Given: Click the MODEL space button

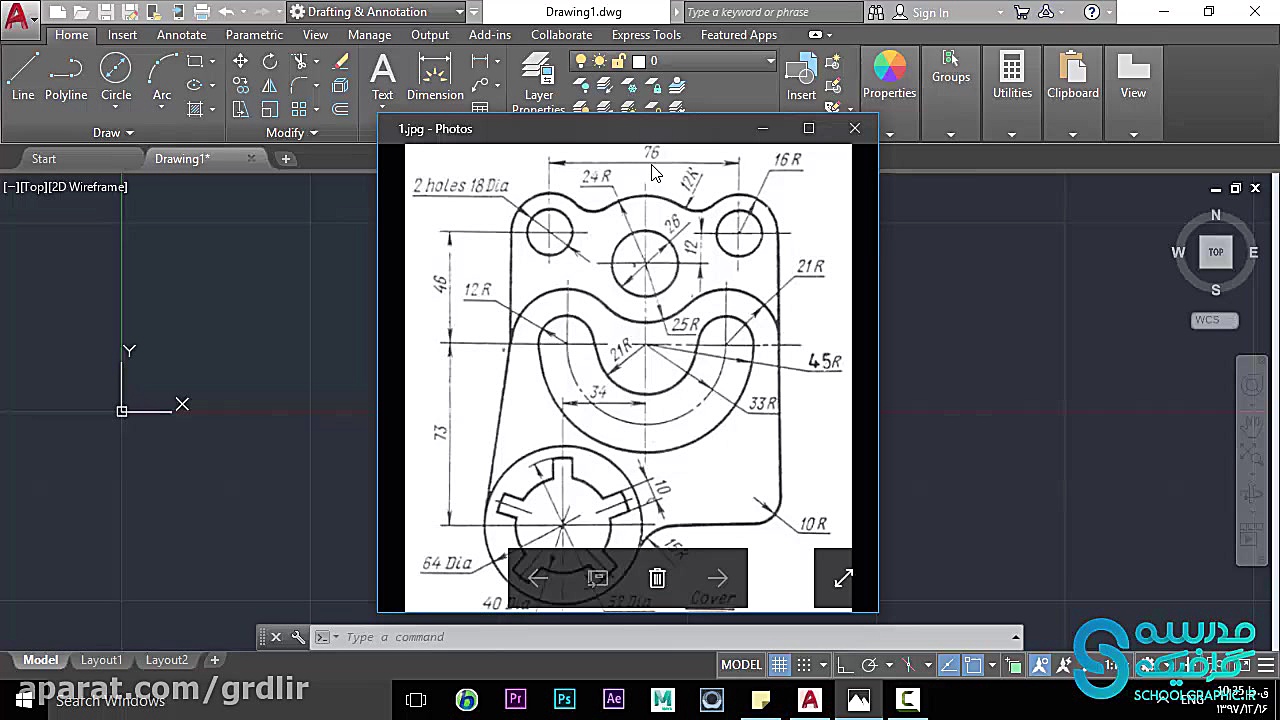Looking at the screenshot, I should tap(742, 665).
